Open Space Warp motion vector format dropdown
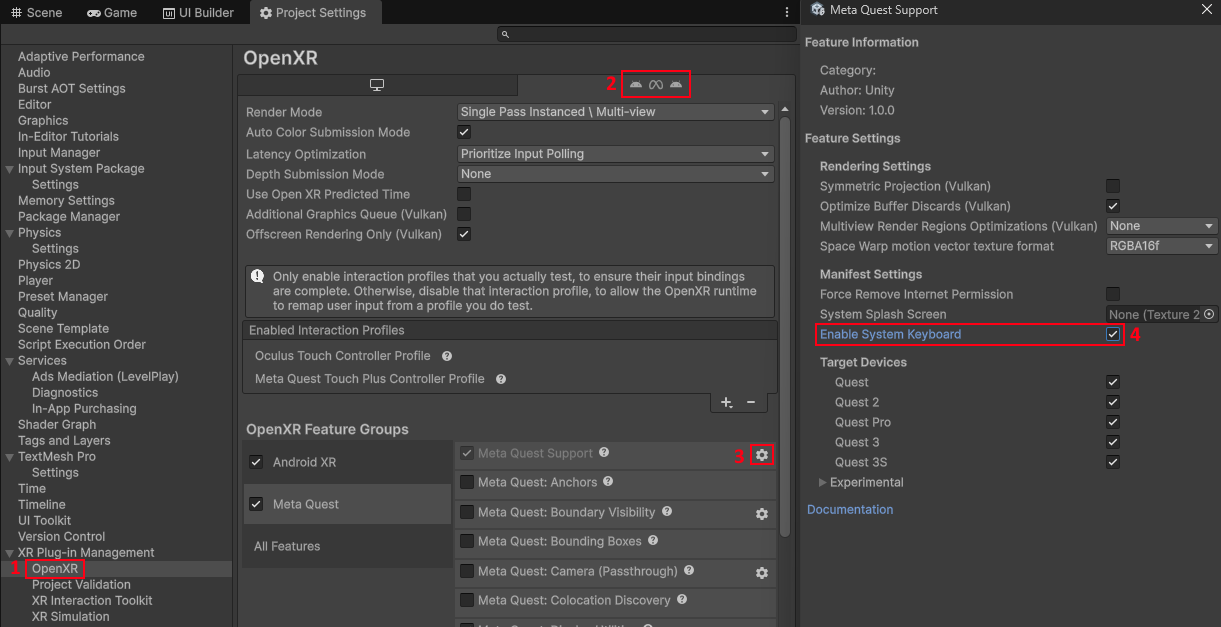Image resolution: width=1221 pixels, height=627 pixels. (1162, 246)
